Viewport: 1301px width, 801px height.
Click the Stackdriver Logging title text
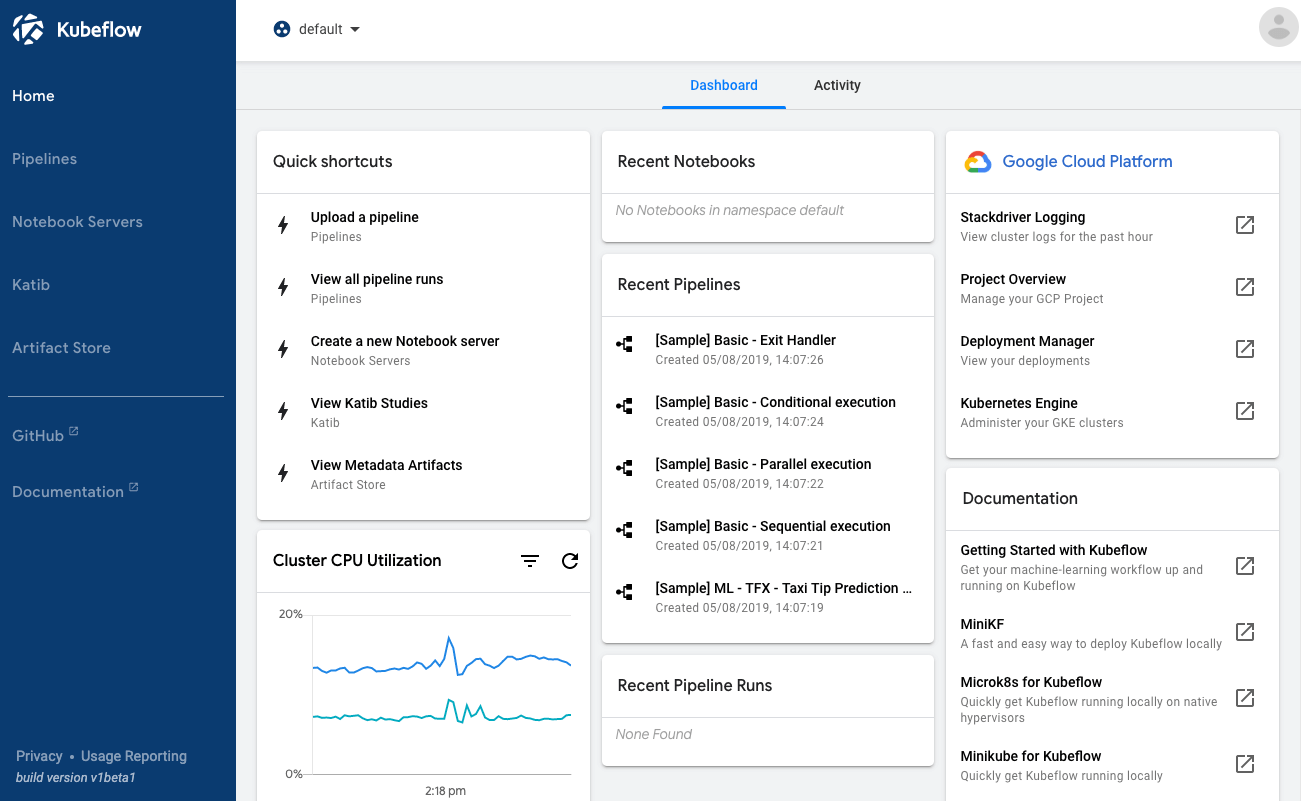click(x=1023, y=217)
